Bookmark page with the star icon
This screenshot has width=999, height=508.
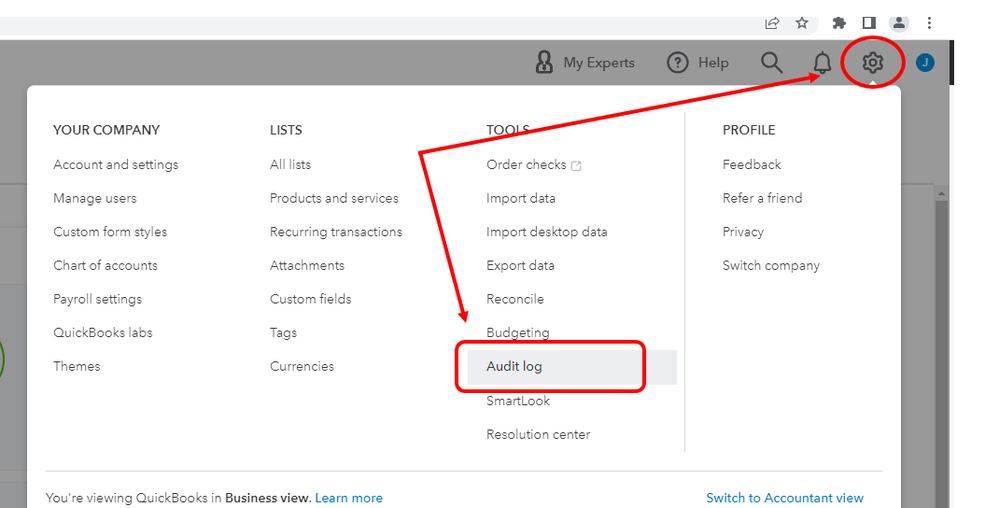[x=801, y=23]
